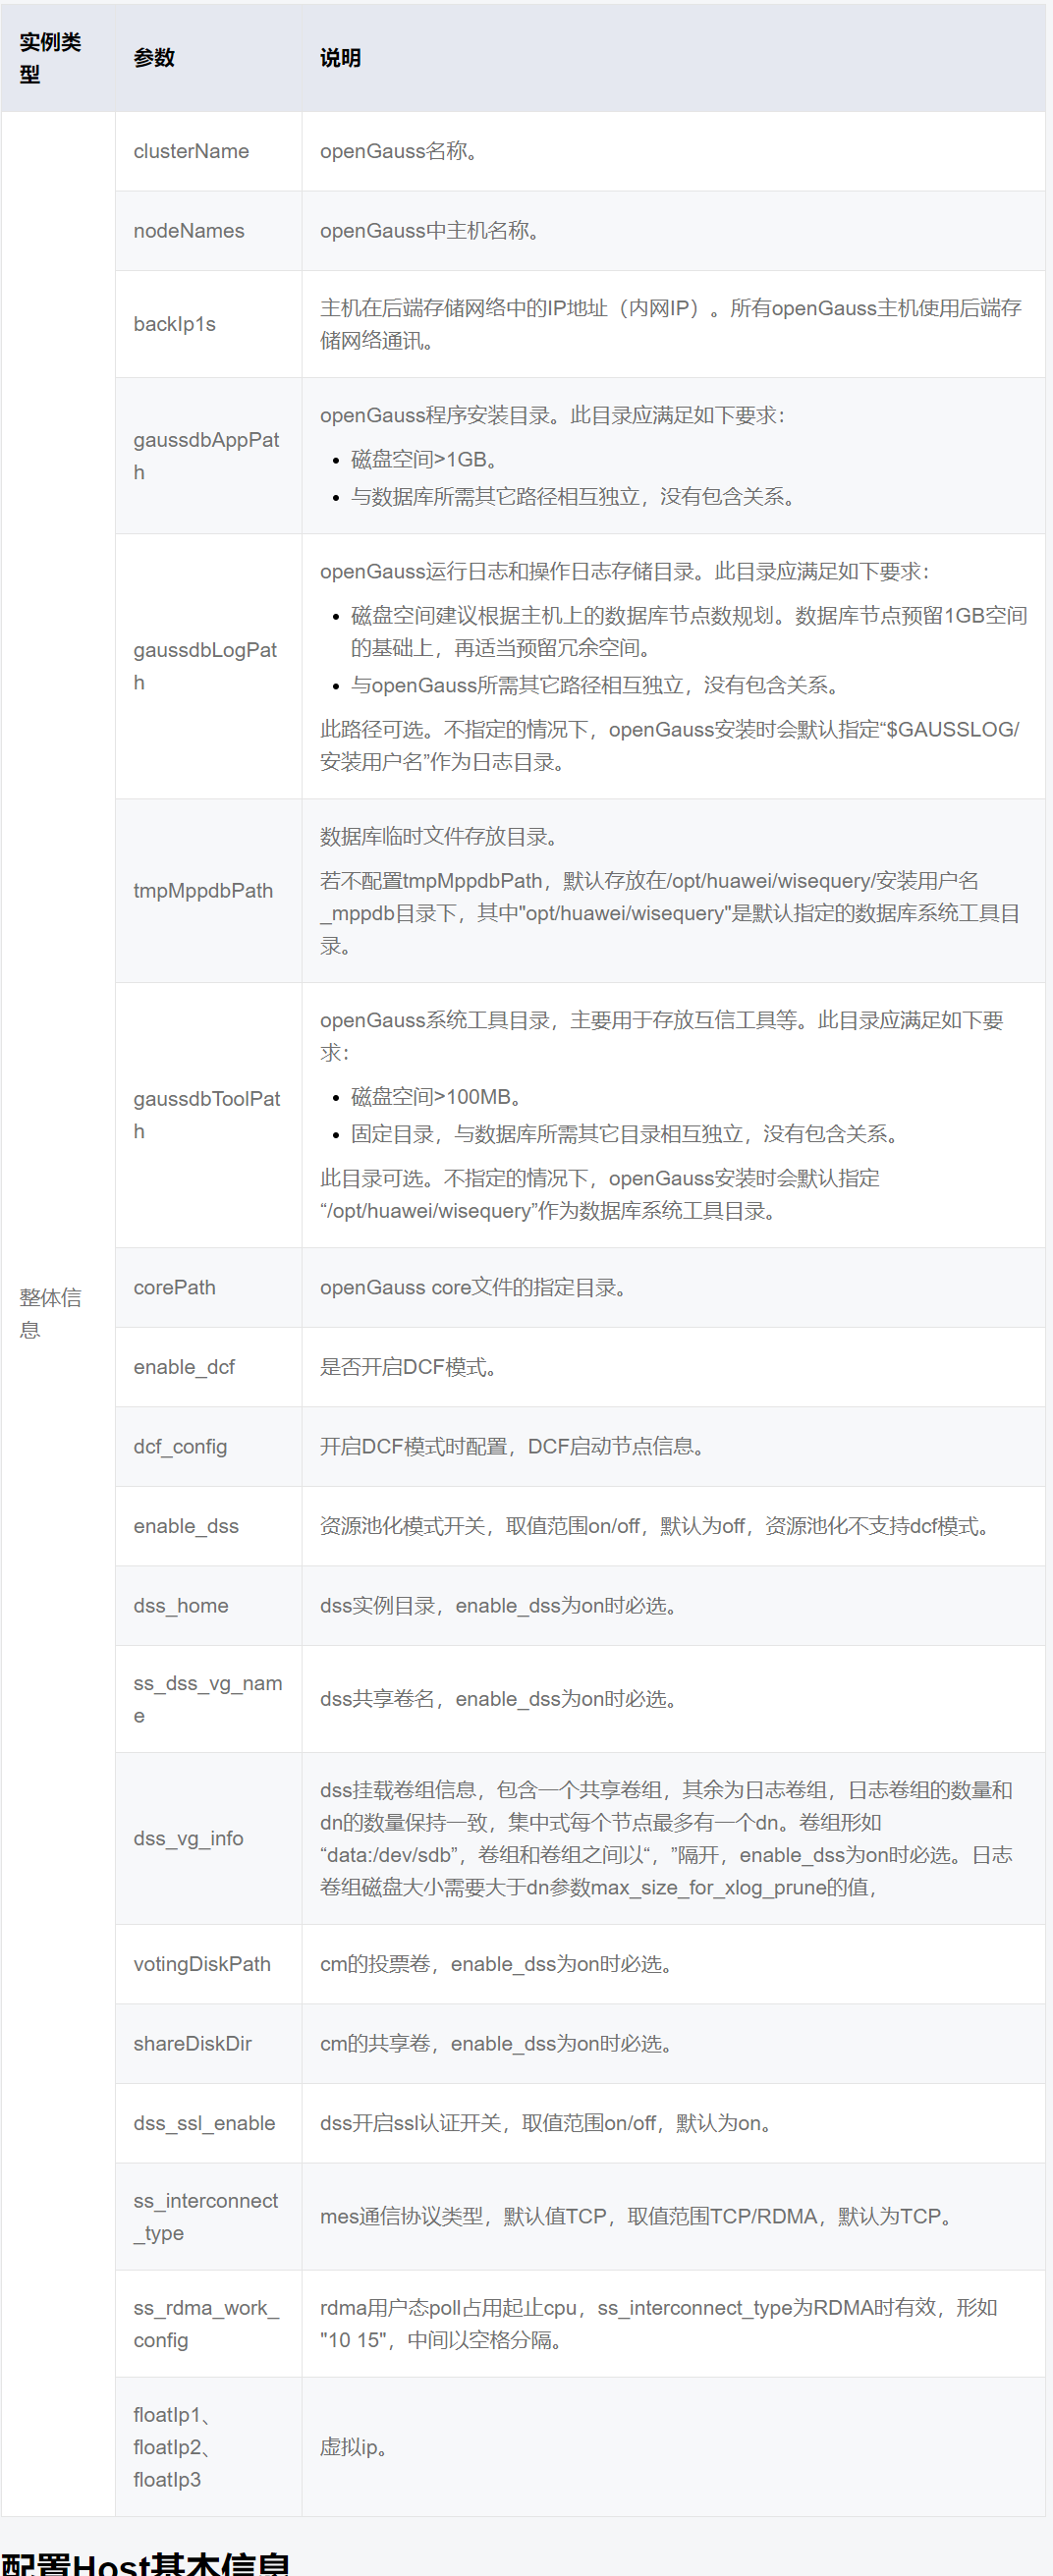Click the gaussdbToolPath note about /opt/huawei/wisequery default
The height and width of the screenshot is (2576, 1053).
point(600,1195)
